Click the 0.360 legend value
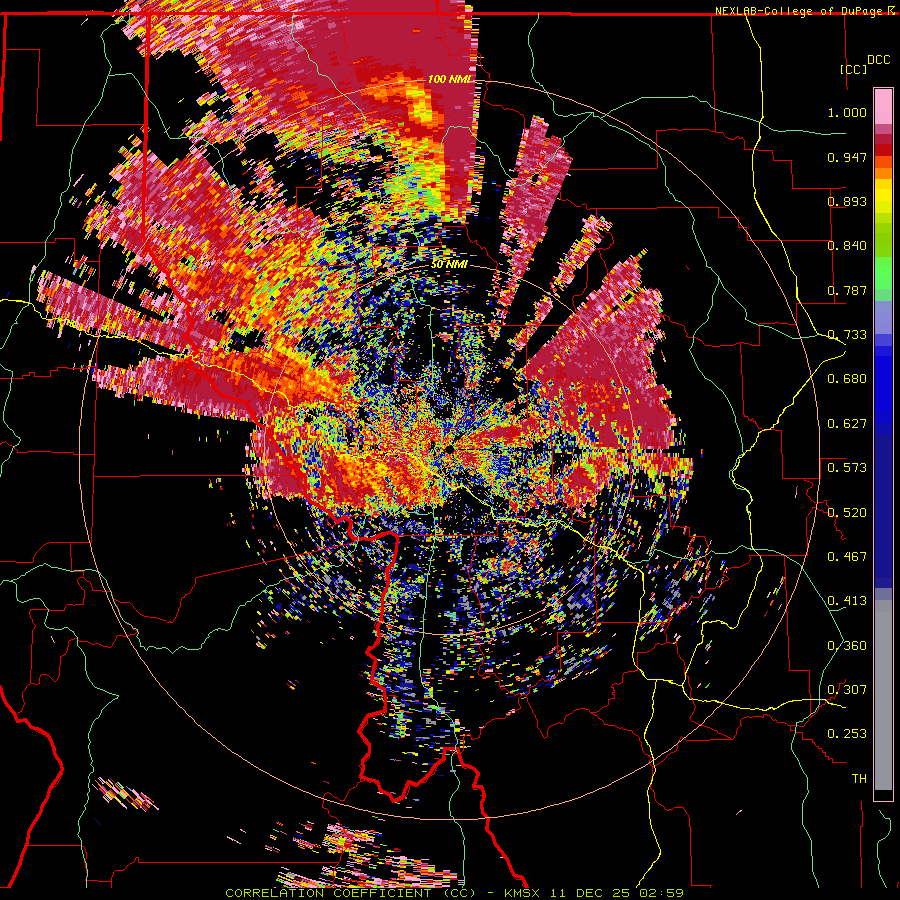This screenshot has height=900, width=900. (847, 646)
